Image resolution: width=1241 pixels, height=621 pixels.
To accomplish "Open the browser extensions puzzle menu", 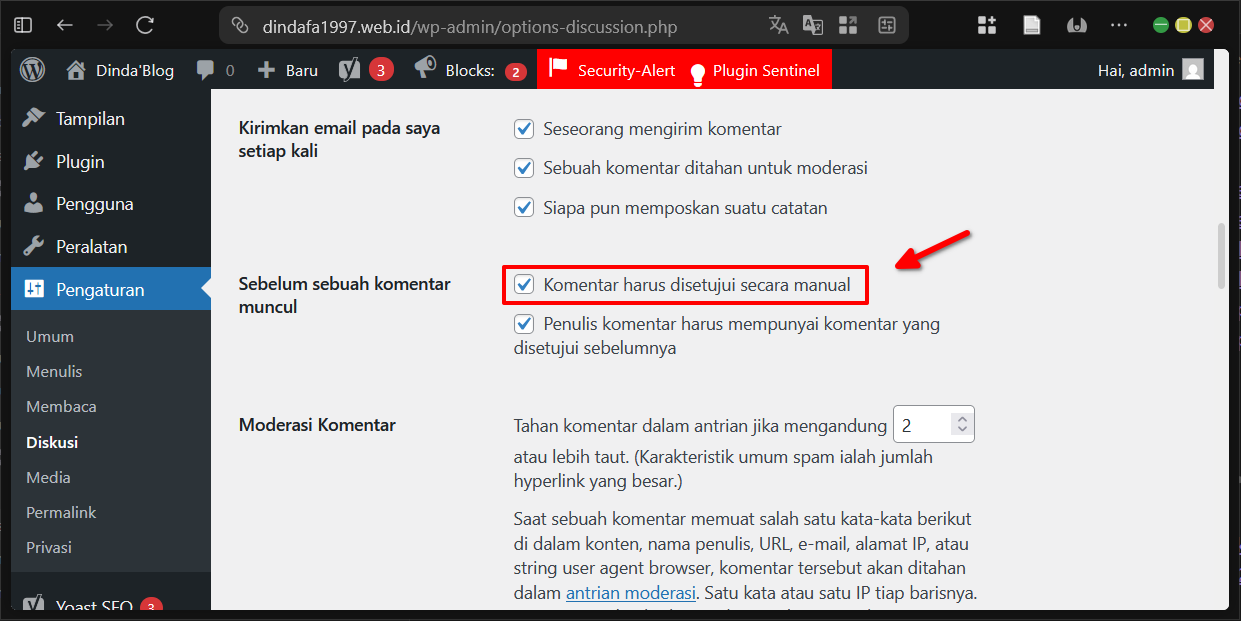I will [986, 24].
